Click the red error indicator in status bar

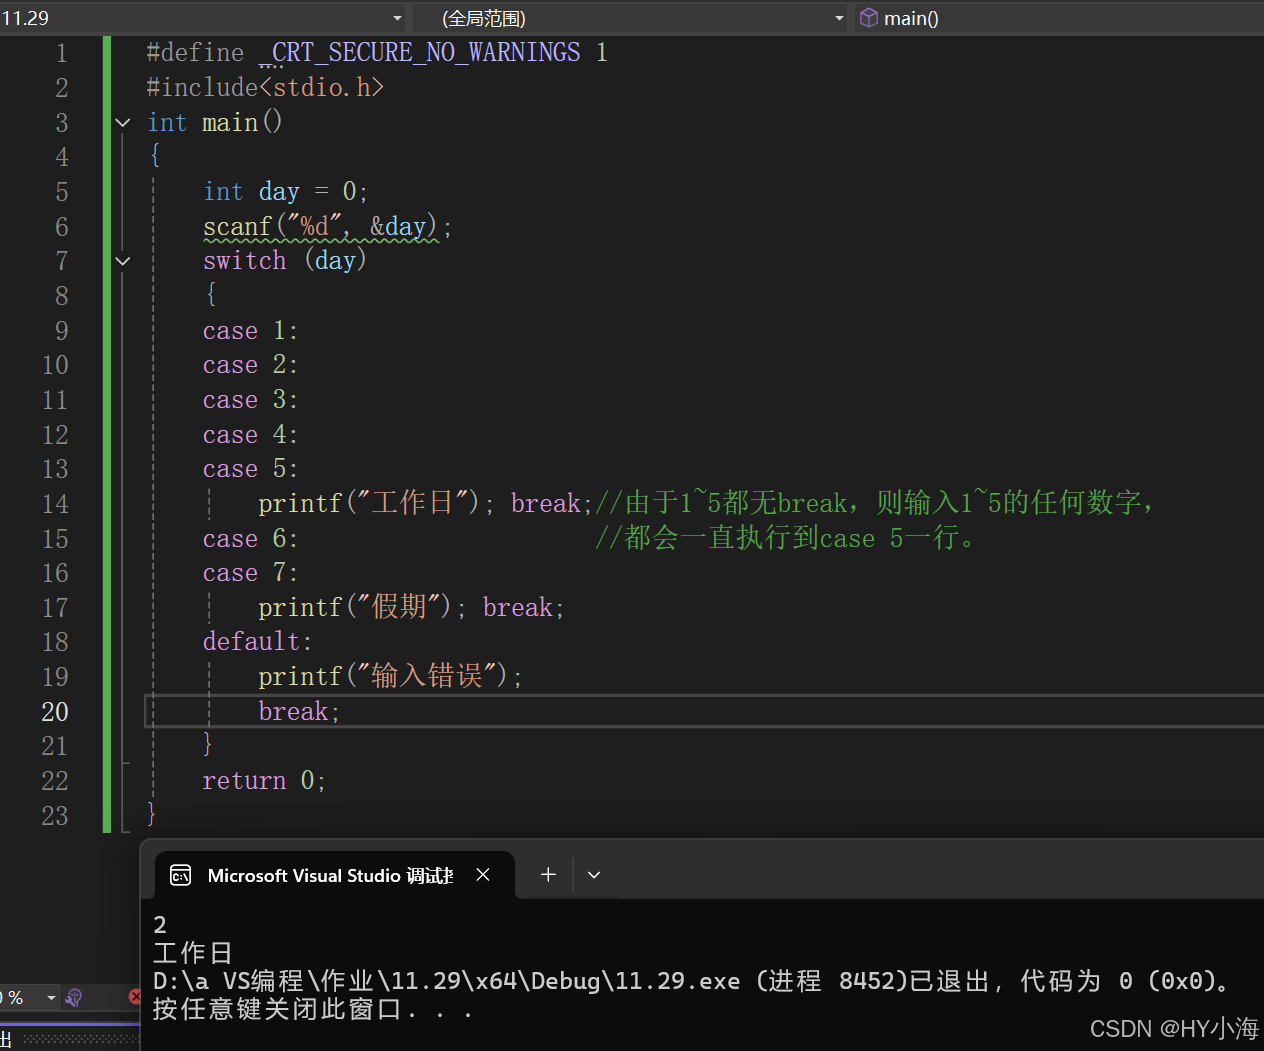click(x=136, y=997)
